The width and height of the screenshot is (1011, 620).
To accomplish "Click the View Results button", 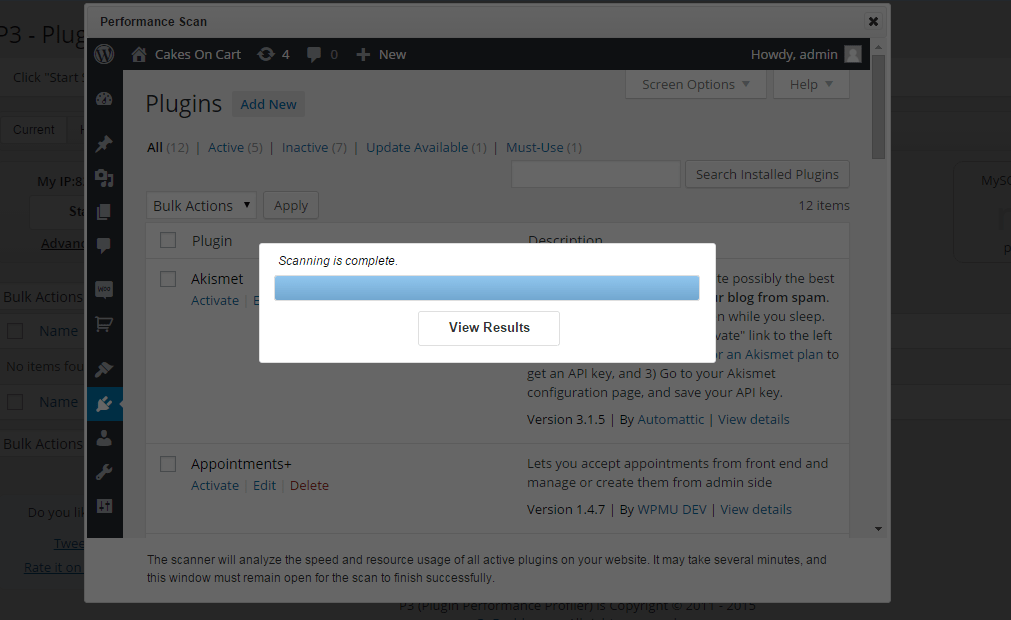I will pos(489,328).
